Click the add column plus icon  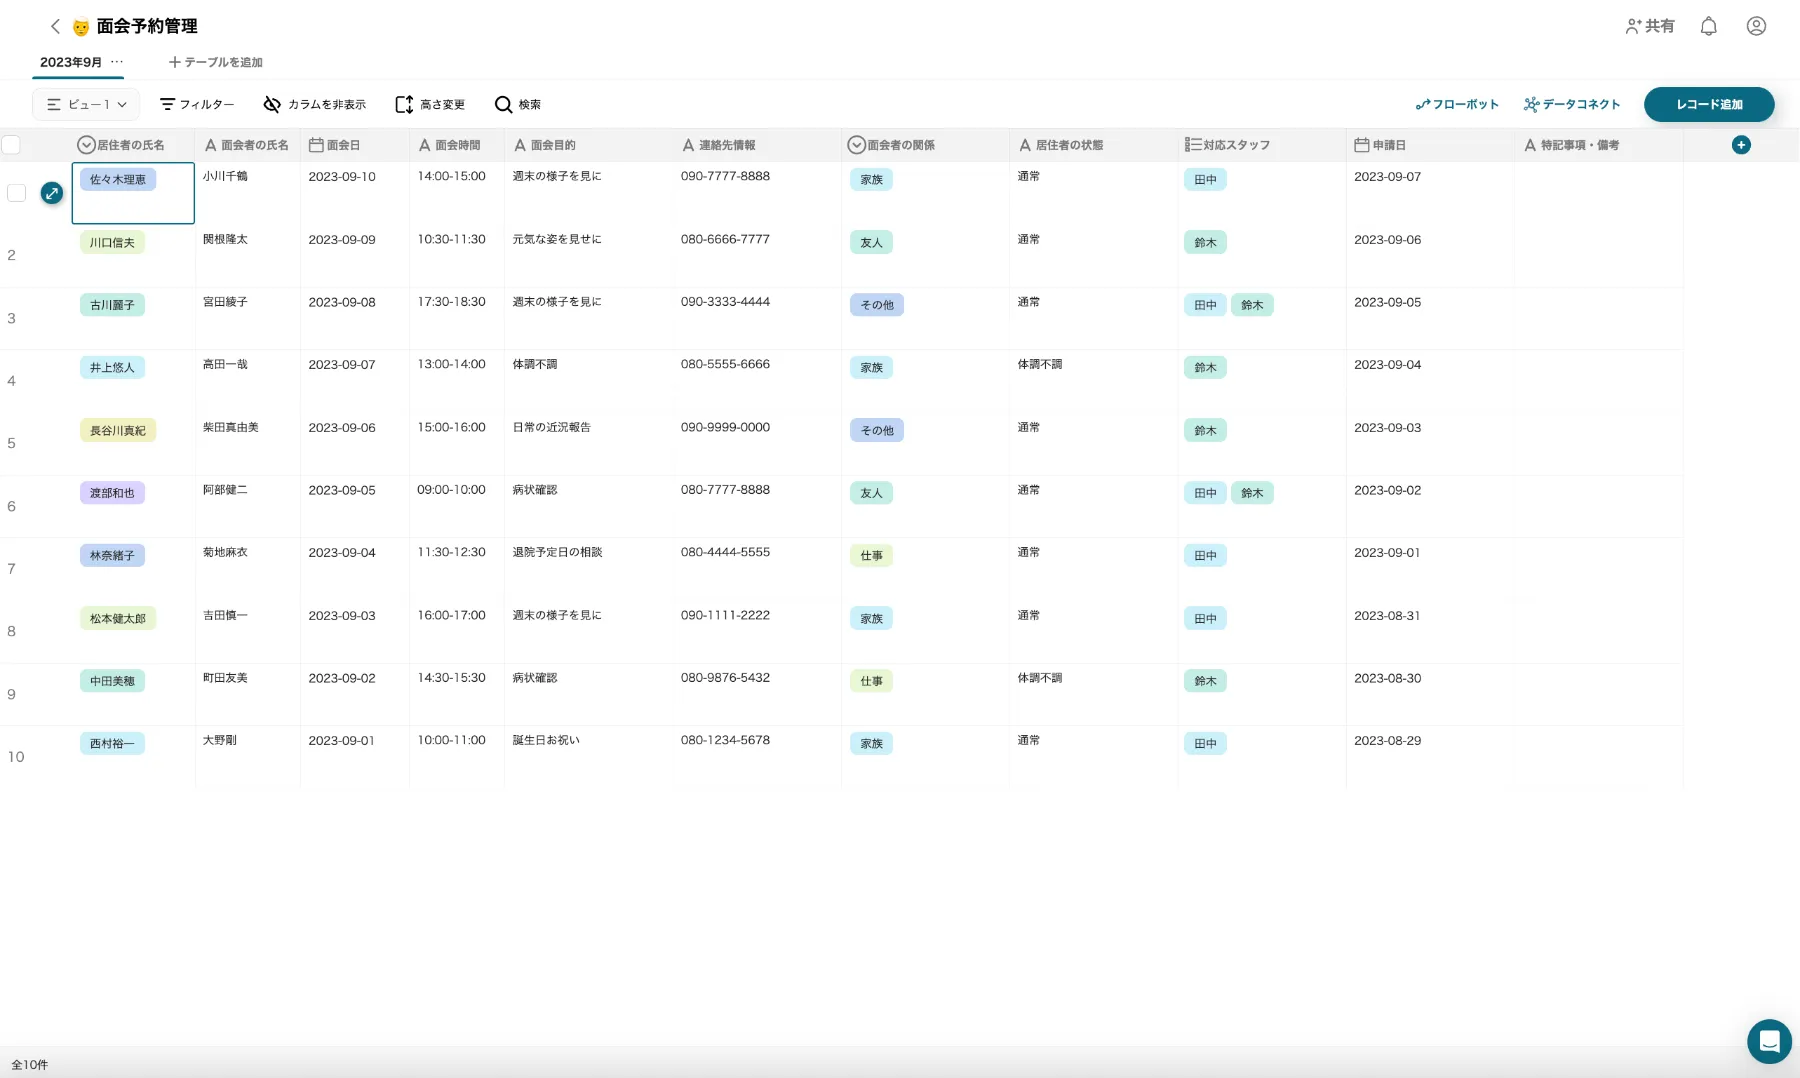1741,145
